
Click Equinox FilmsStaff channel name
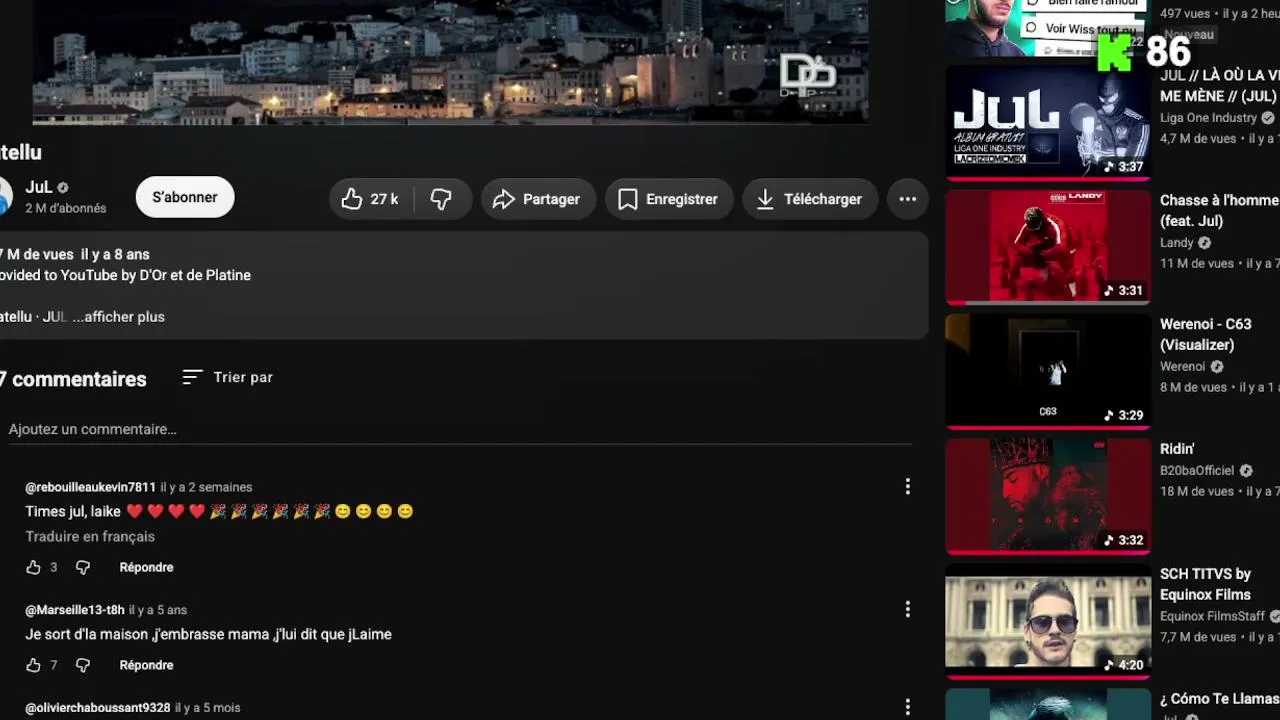1212,617
